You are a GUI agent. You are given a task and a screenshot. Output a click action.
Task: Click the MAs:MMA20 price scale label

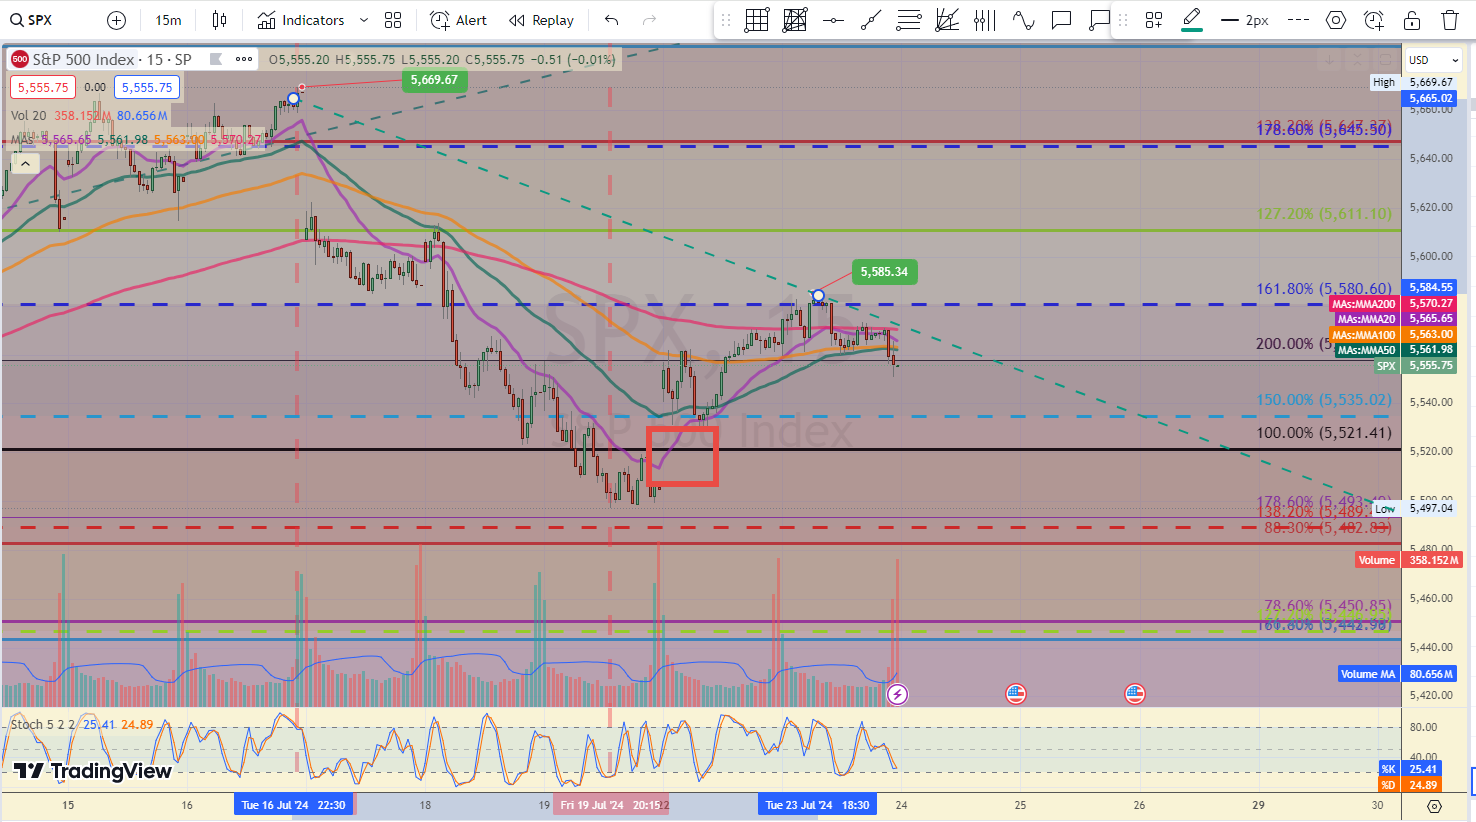tap(1366, 319)
